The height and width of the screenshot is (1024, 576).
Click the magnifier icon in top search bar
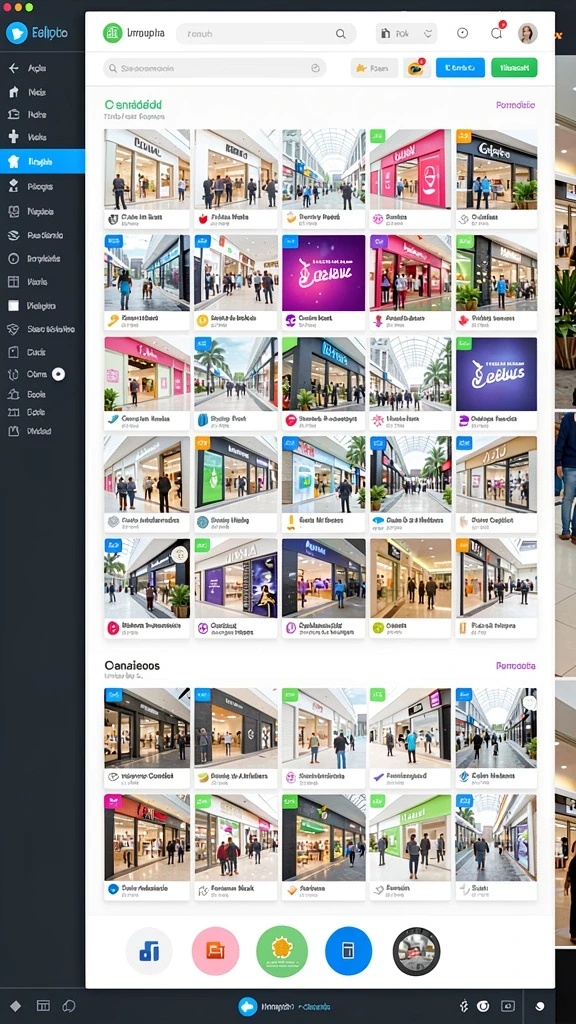click(x=340, y=33)
